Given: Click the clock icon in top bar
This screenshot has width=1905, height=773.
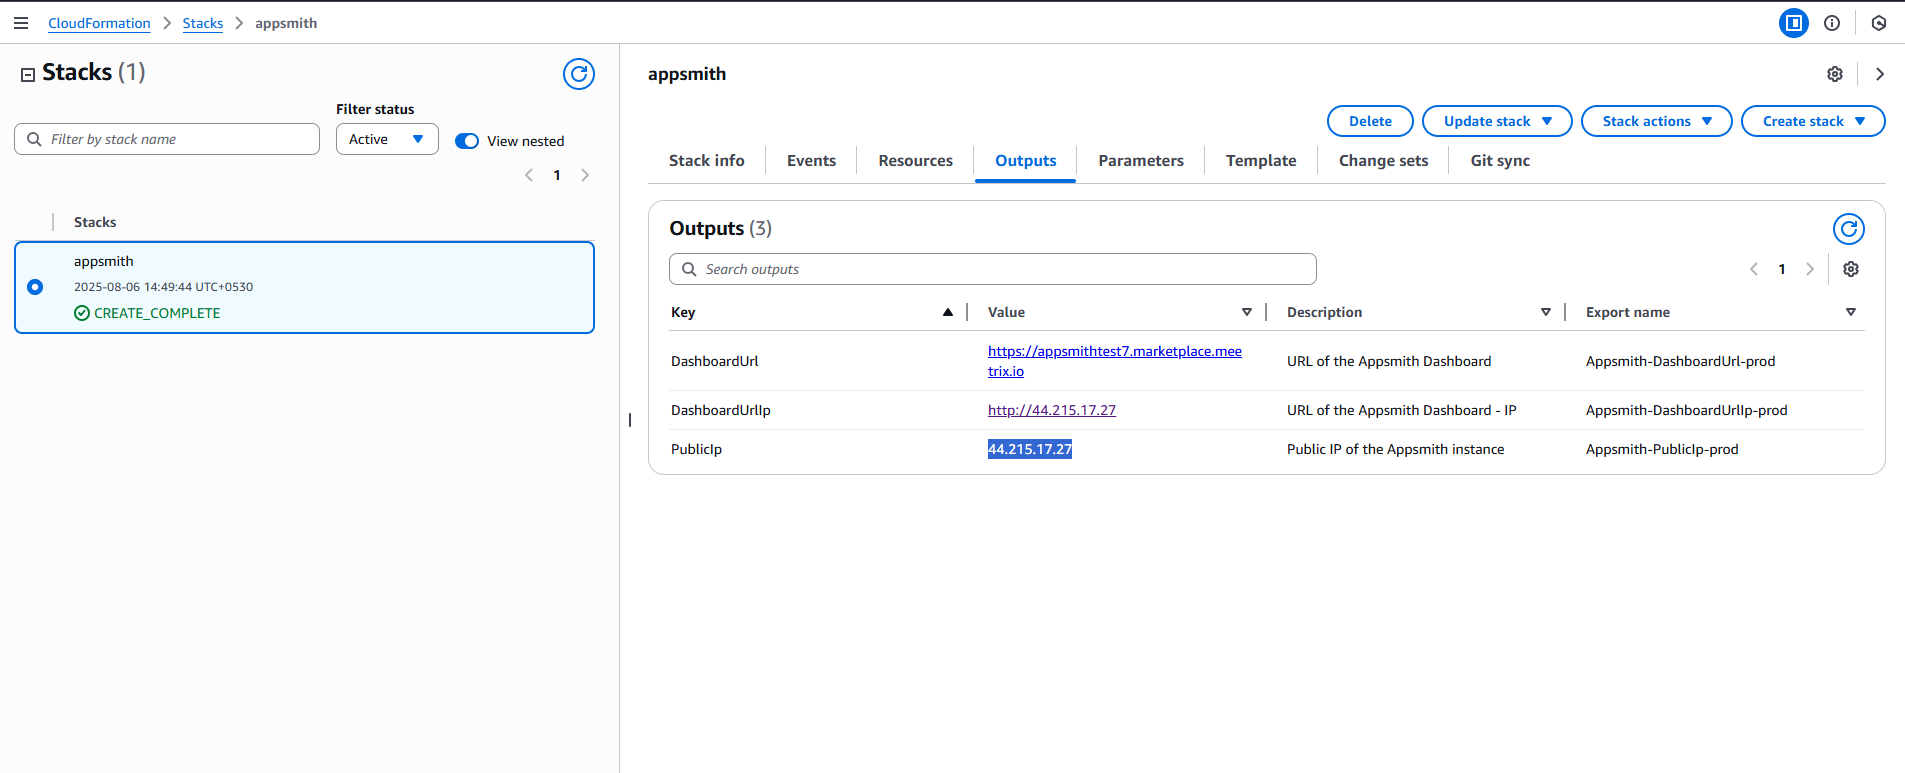Looking at the screenshot, I should (1879, 23).
